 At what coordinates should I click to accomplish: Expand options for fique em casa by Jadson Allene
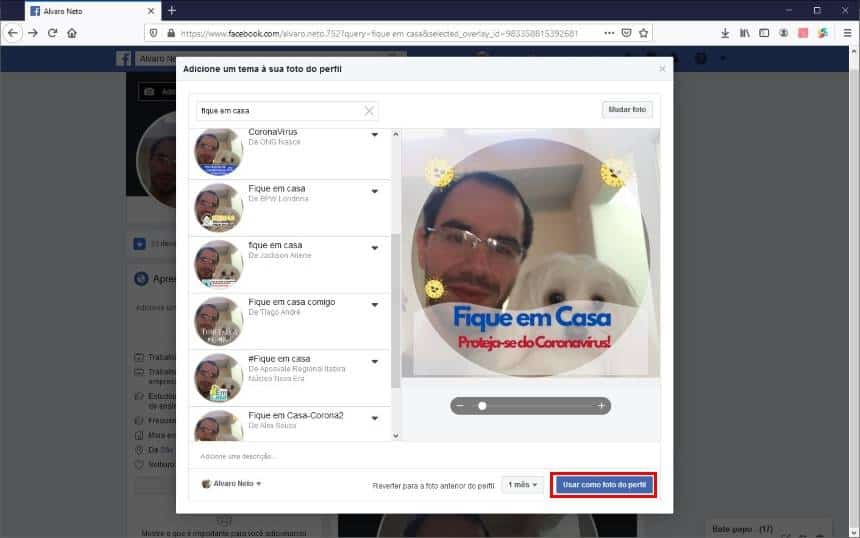pyautogui.click(x=375, y=248)
